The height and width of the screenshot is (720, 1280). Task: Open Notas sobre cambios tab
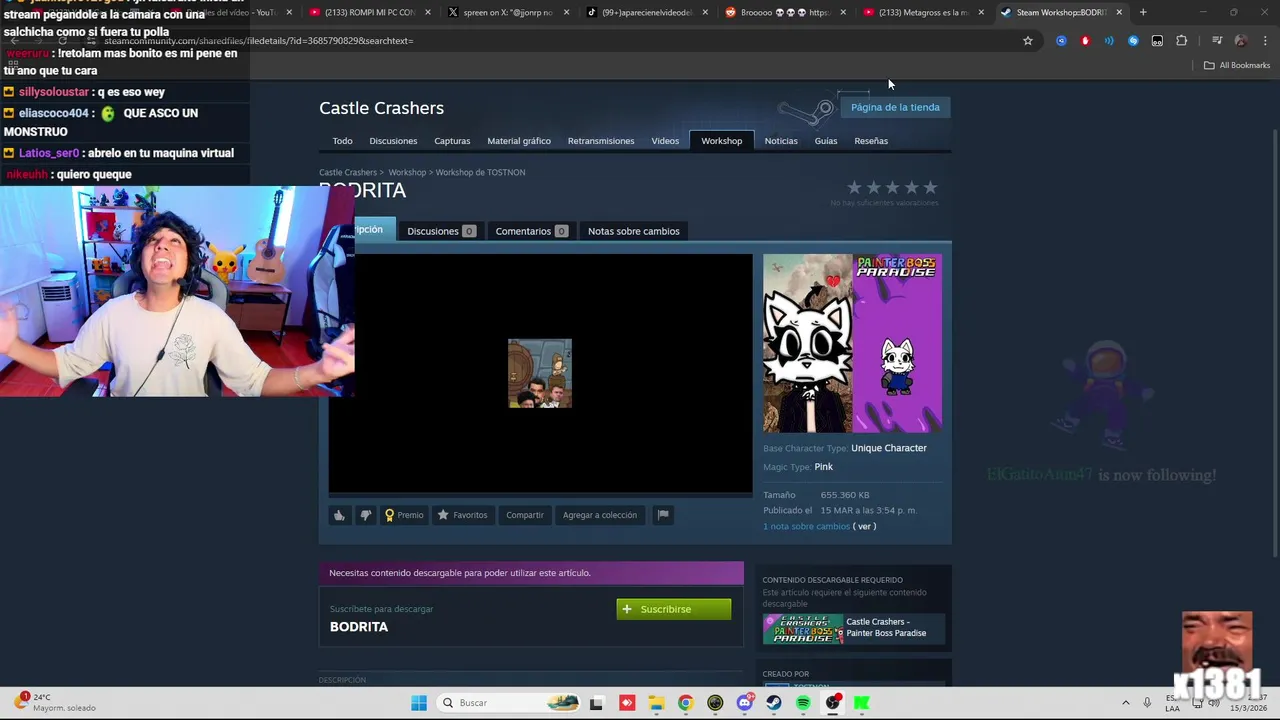[x=633, y=231]
